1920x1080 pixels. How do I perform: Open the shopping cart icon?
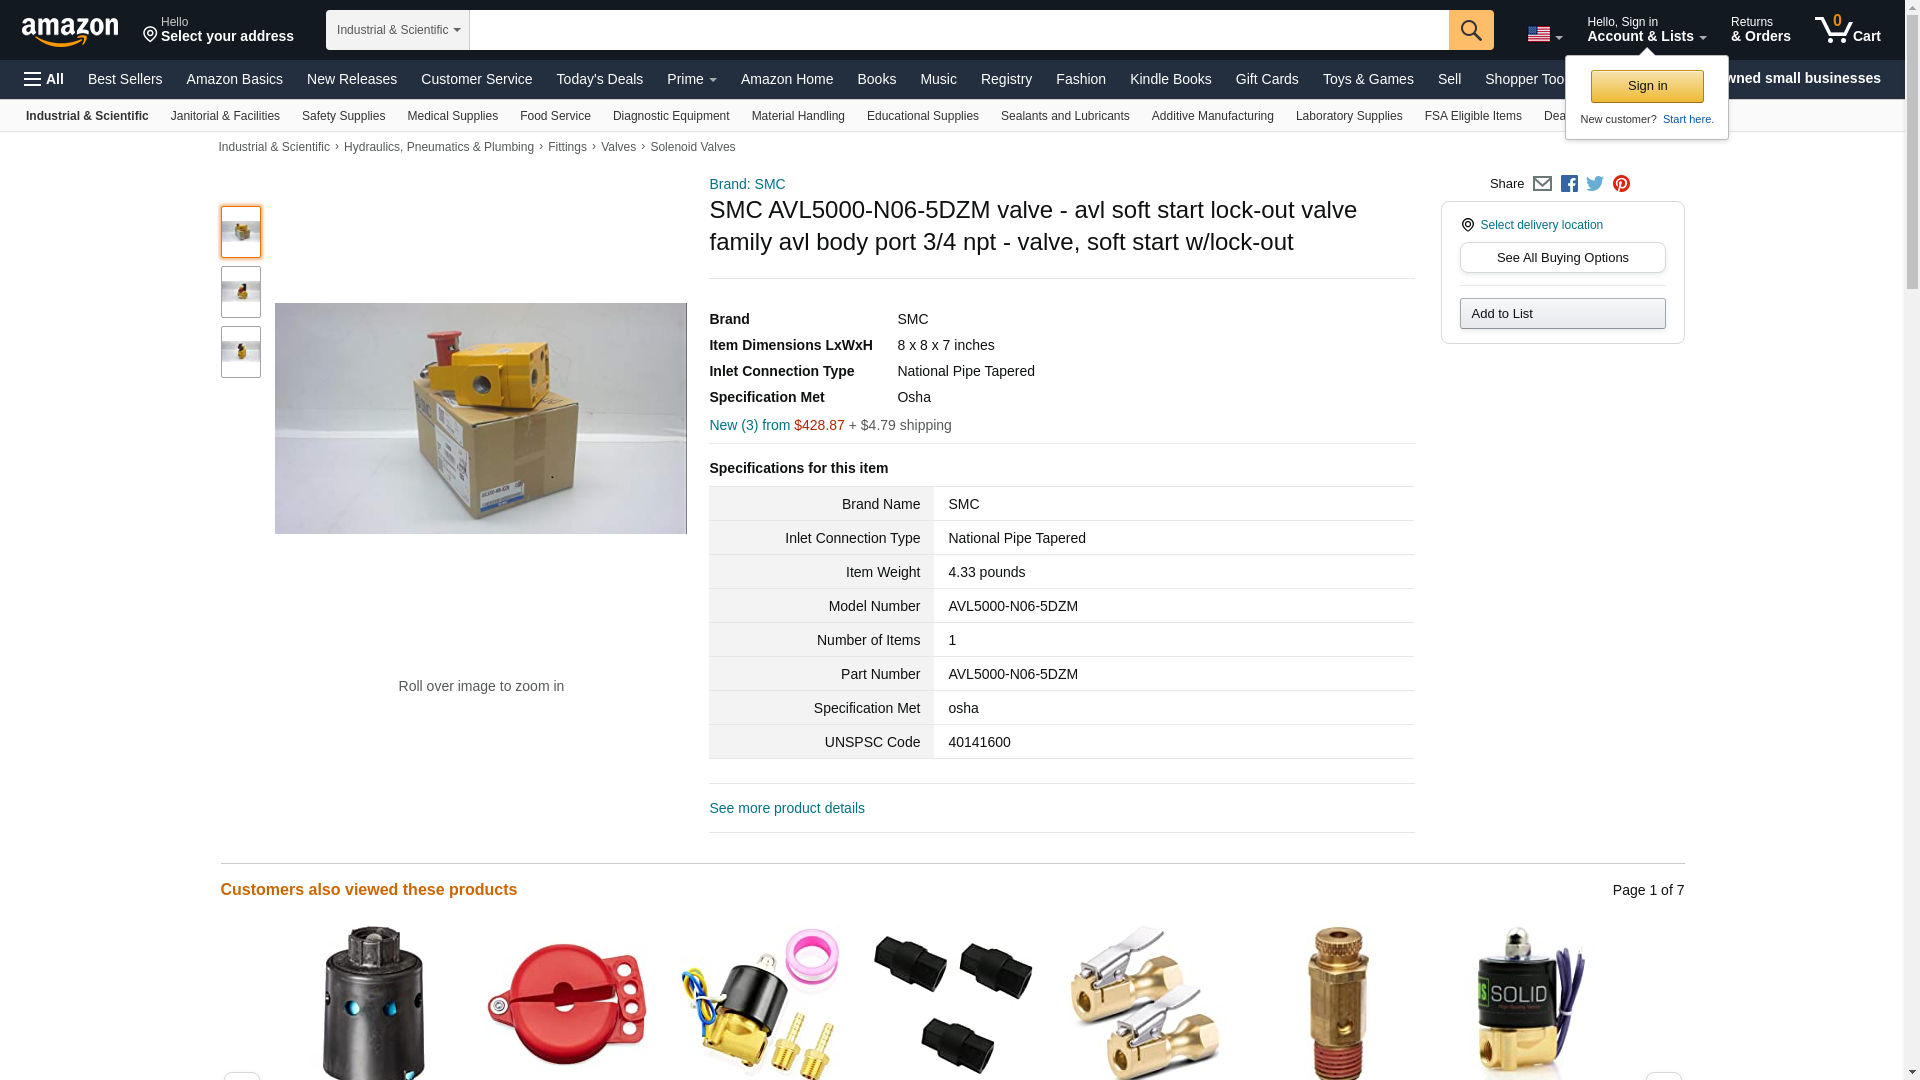point(1848,30)
